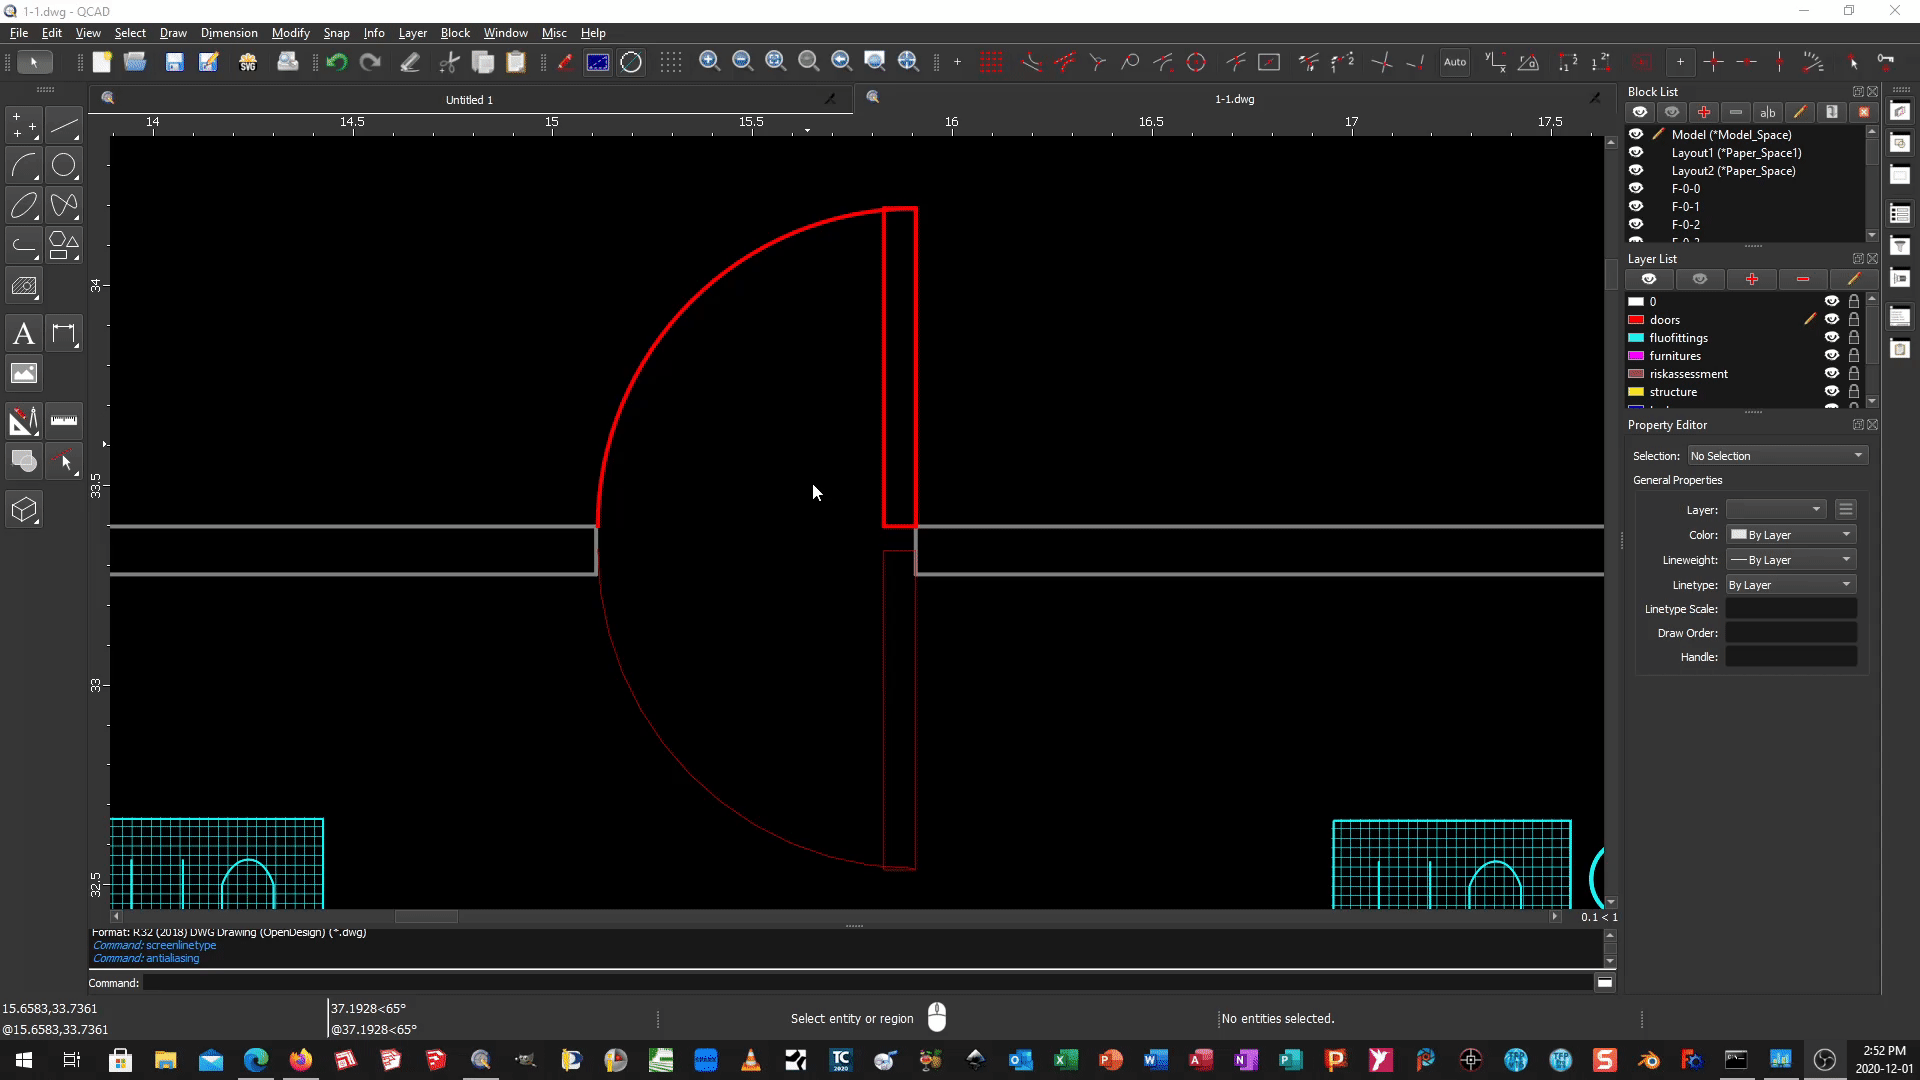The height and width of the screenshot is (1080, 1920).
Task: Open the Dimension menu
Action: (x=229, y=33)
